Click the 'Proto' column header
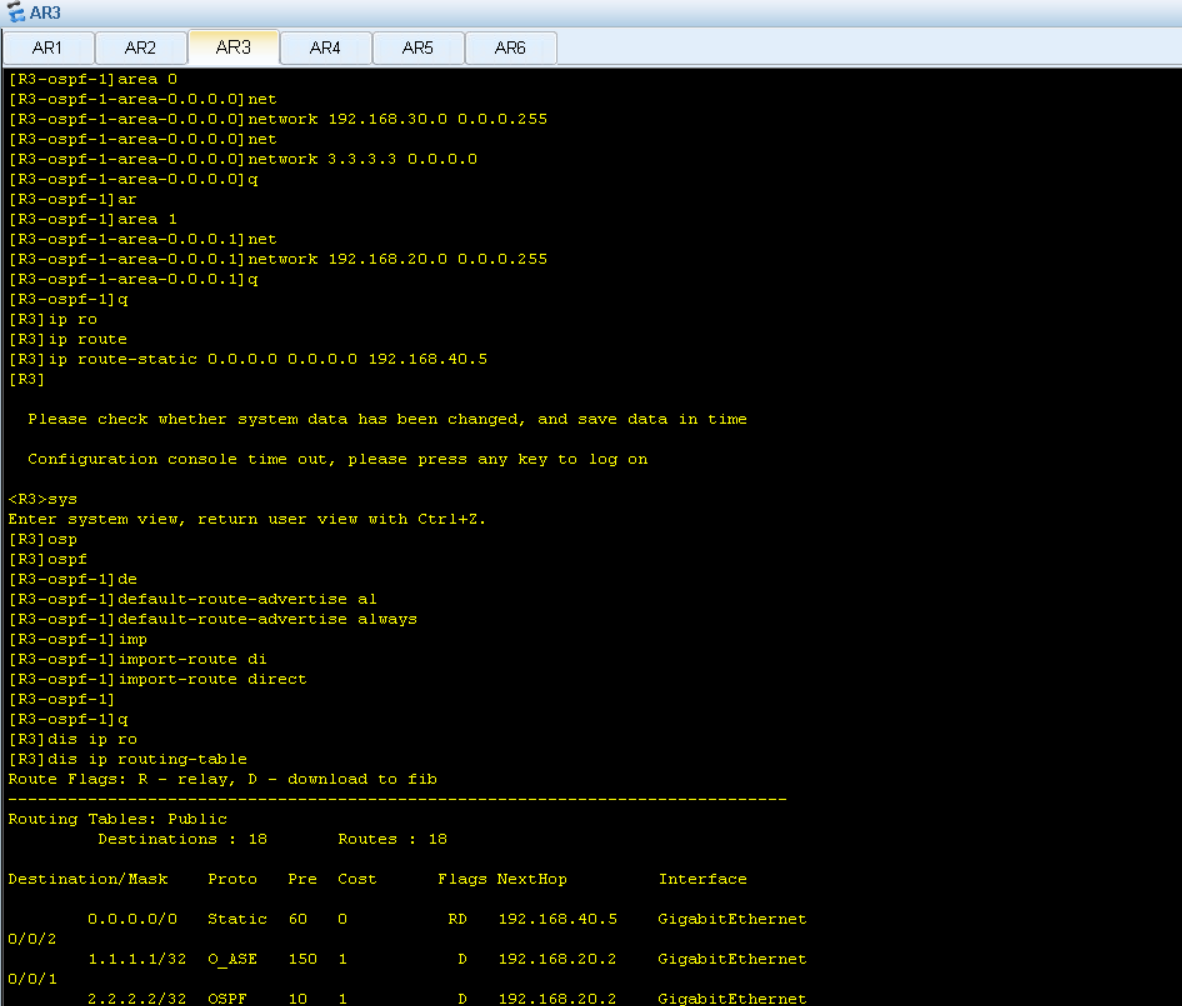 coord(232,879)
